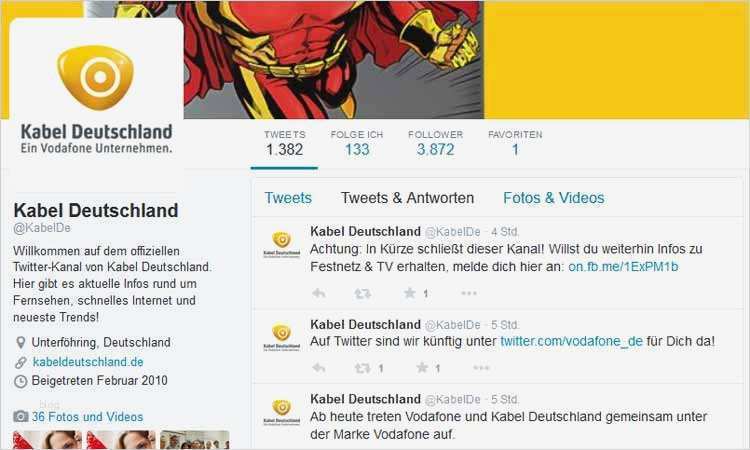Open more options on the first tweet
This screenshot has height=450, width=750.
point(469,293)
